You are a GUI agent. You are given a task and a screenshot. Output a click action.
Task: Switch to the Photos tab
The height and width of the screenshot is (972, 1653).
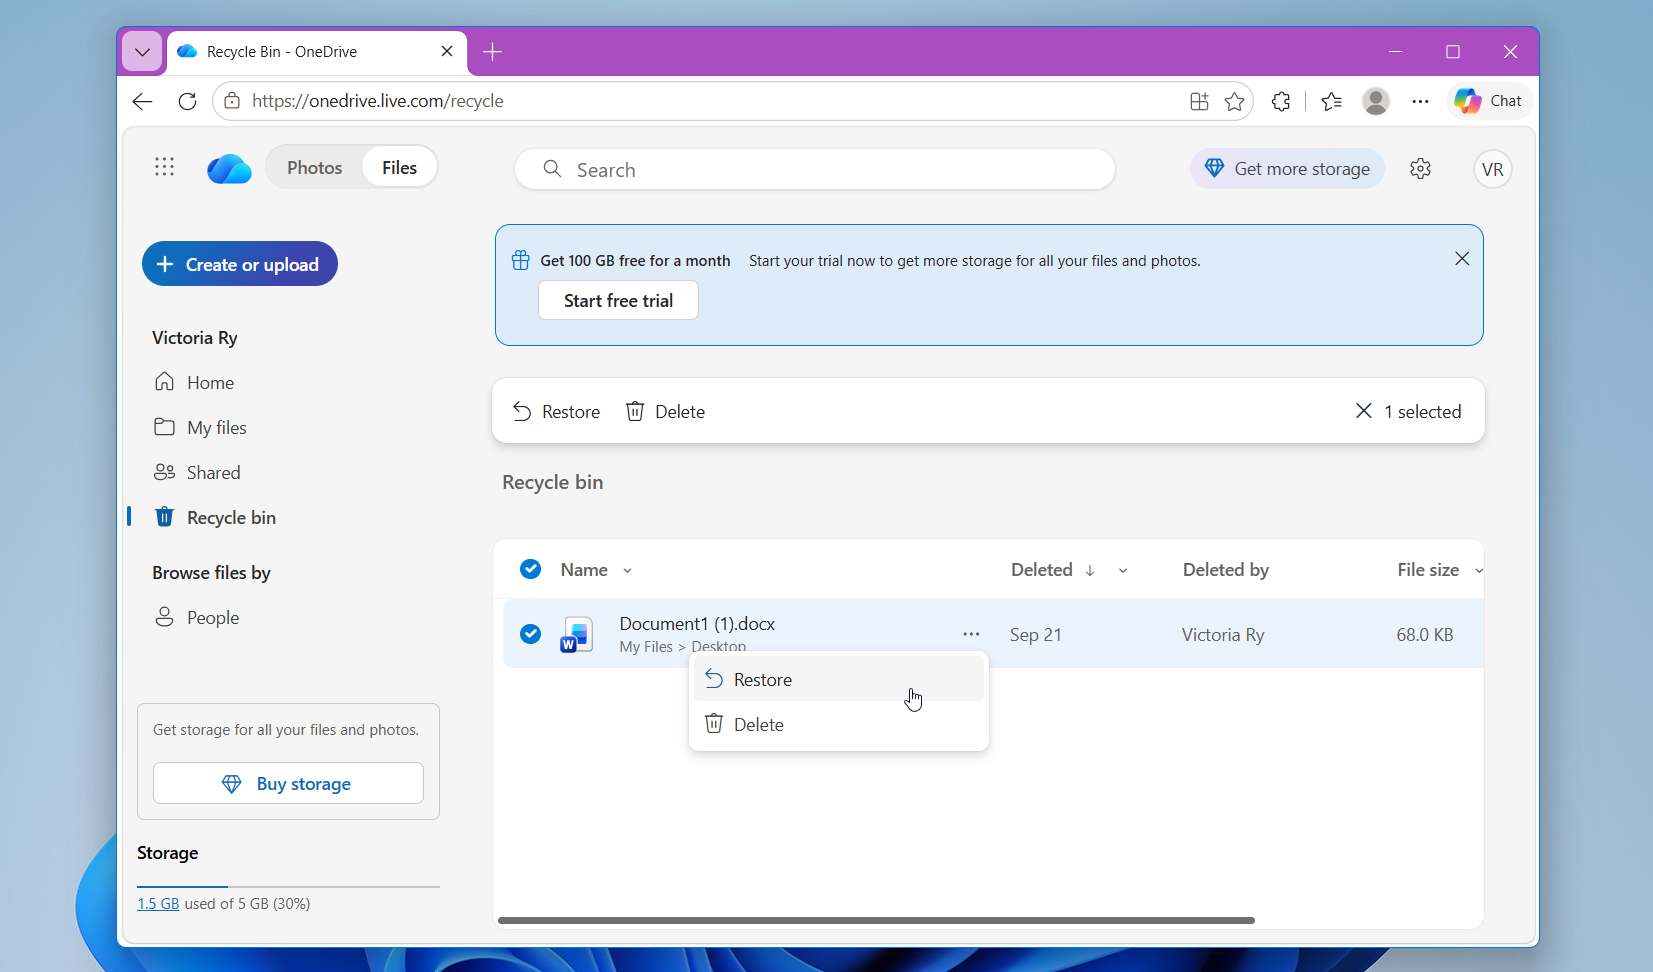(314, 168)
